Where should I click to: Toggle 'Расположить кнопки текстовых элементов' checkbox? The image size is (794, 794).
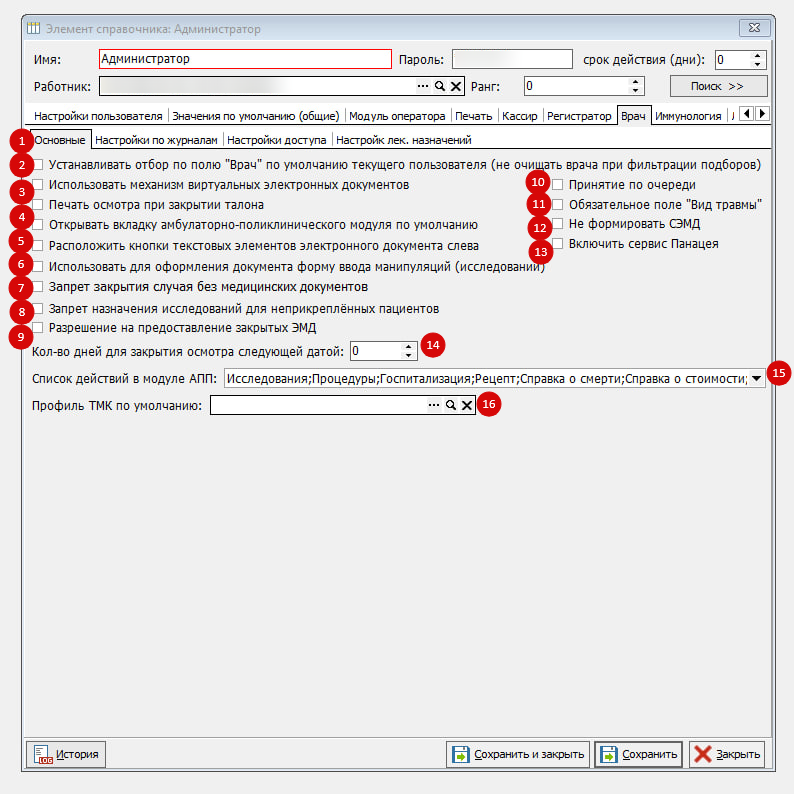[38, 246]
